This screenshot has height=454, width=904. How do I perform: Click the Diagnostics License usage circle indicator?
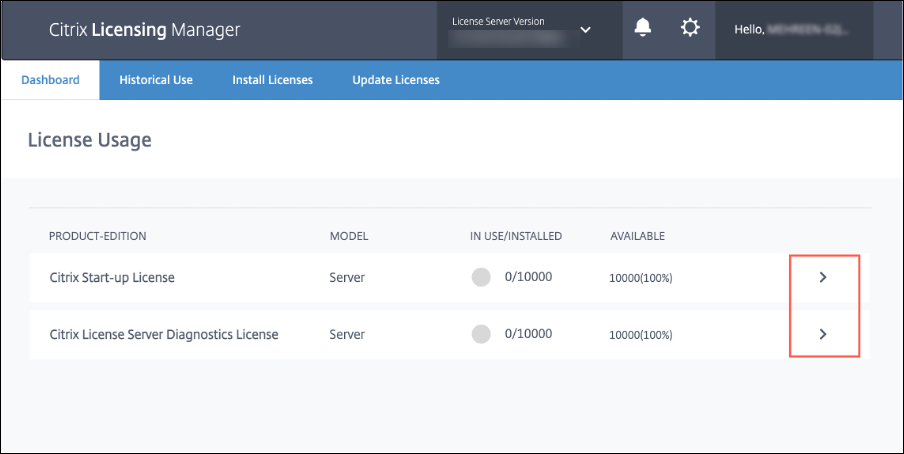481,334
